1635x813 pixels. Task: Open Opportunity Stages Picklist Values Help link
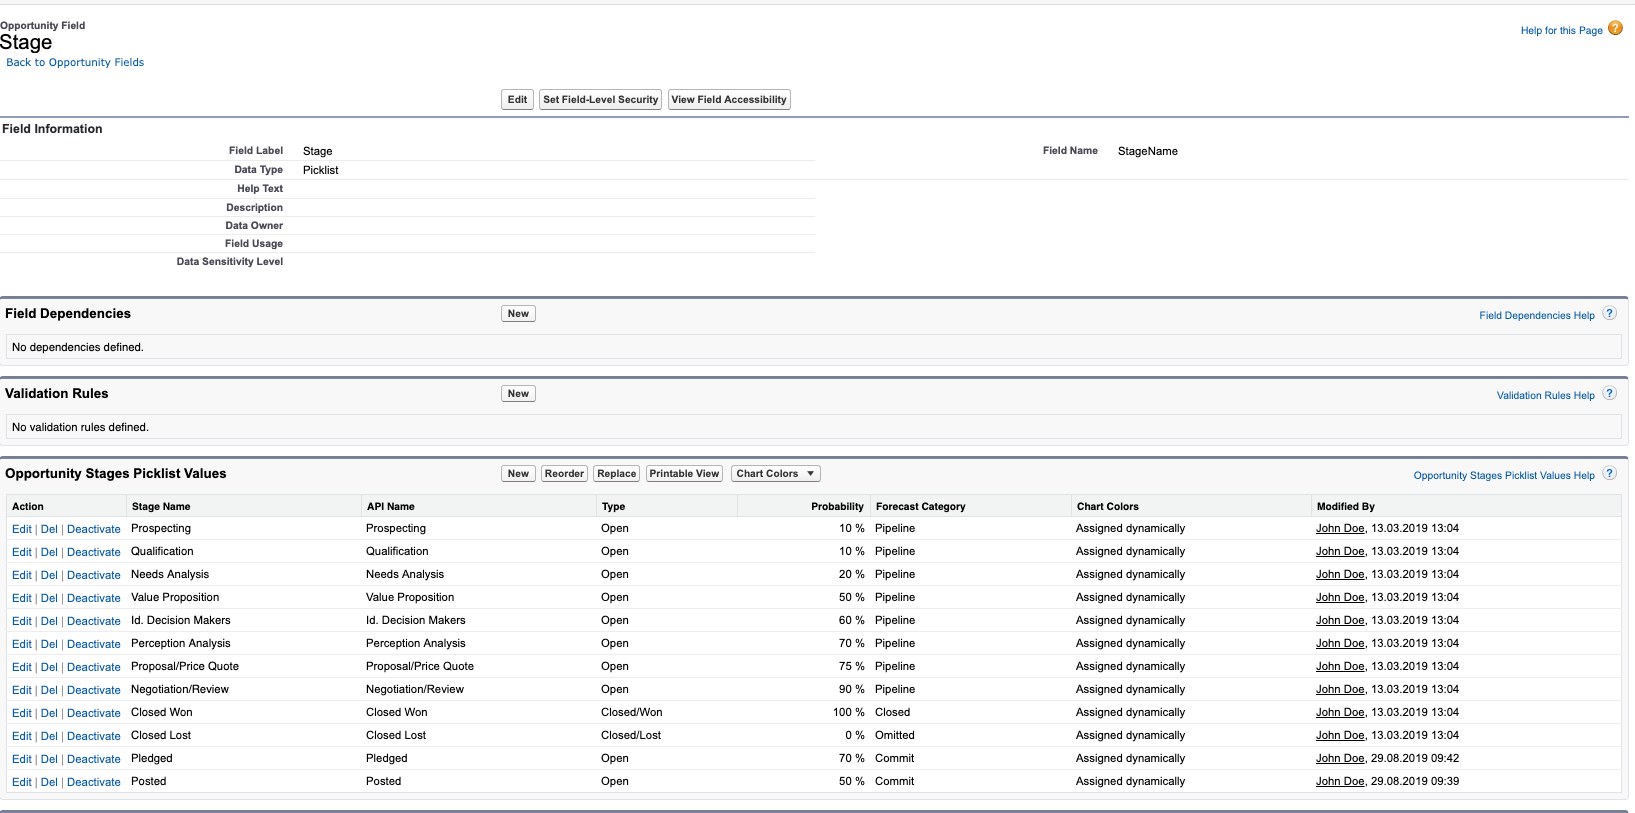pos(1504,476)
